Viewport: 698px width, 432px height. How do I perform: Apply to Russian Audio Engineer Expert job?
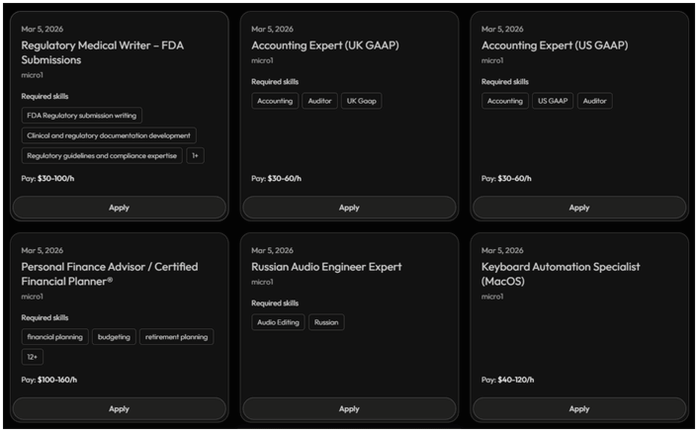349,409
